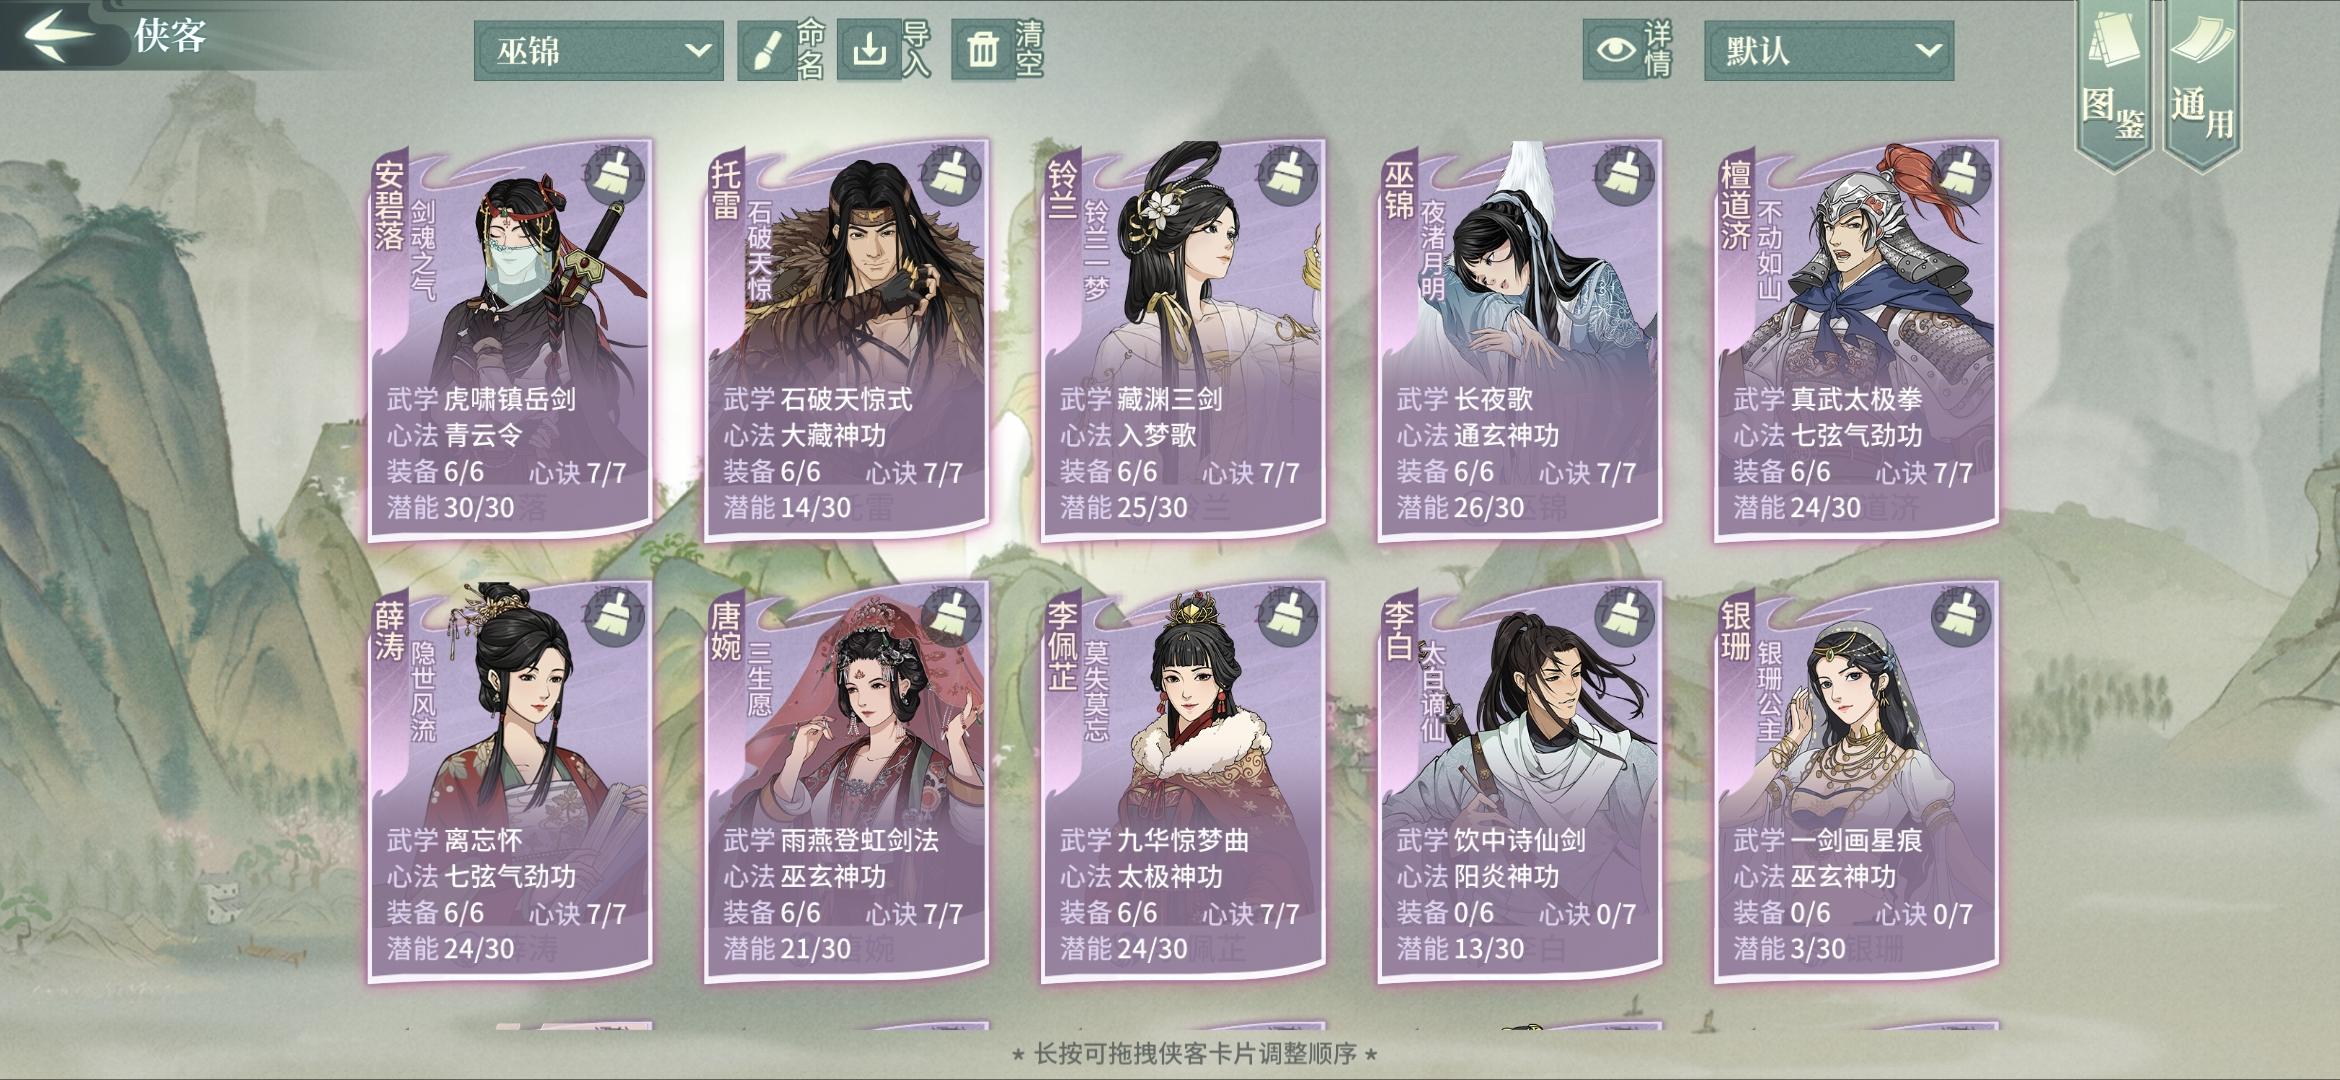Click the import (导入) download icon
2340x1080 pixels.
[868, 50]
